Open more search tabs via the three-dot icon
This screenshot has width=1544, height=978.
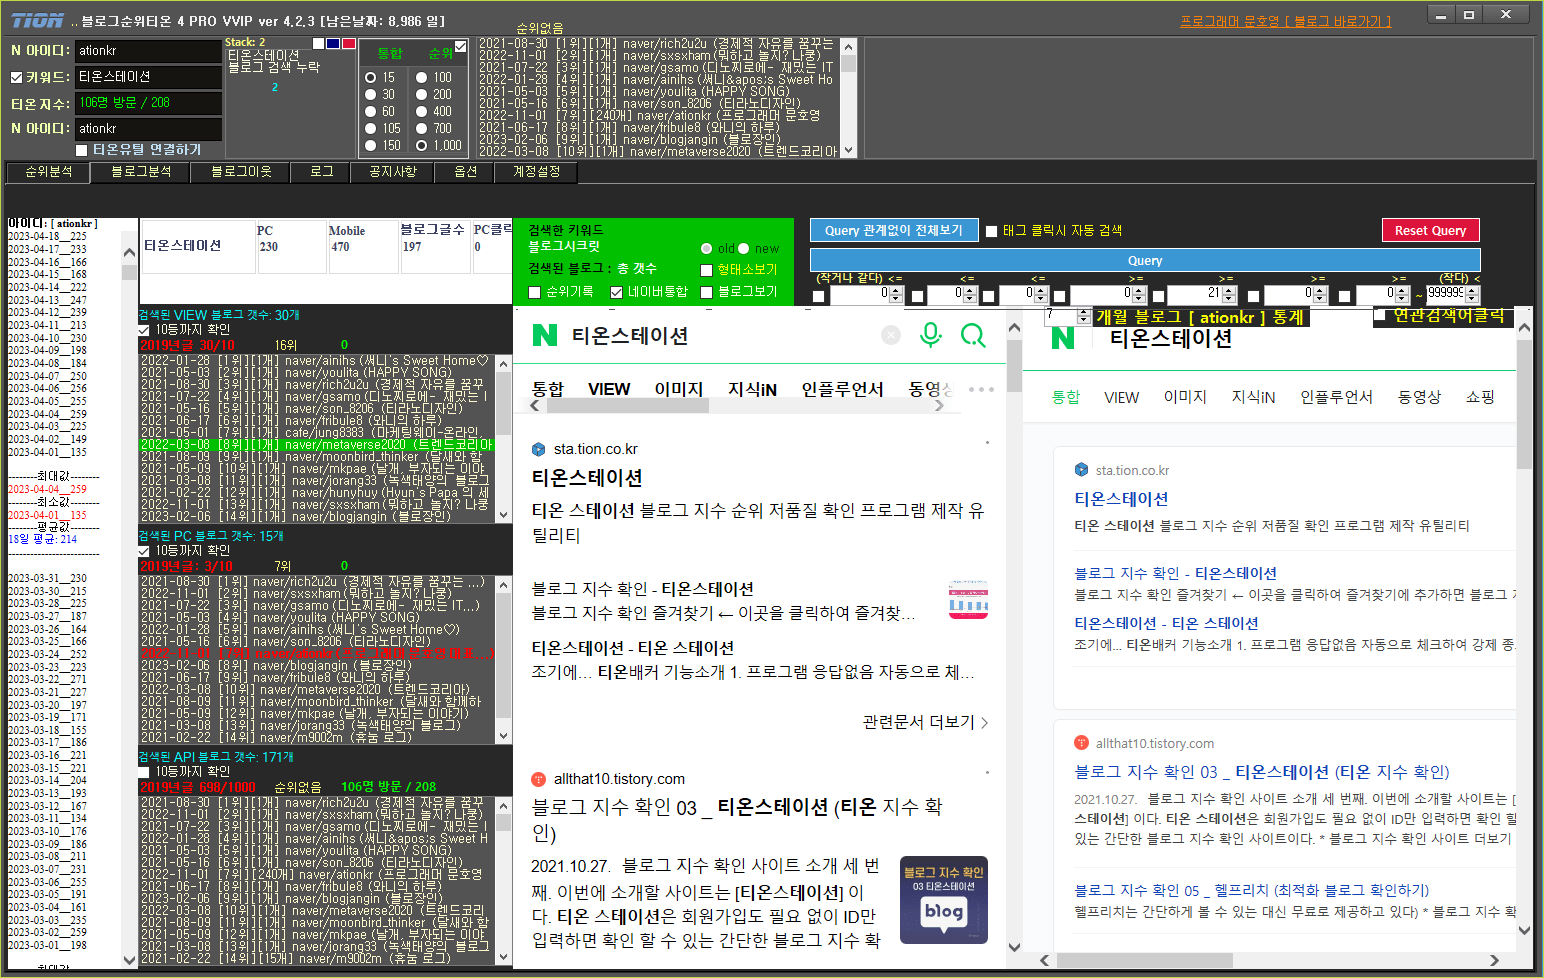pyautogui.click(x=981, y=389)
